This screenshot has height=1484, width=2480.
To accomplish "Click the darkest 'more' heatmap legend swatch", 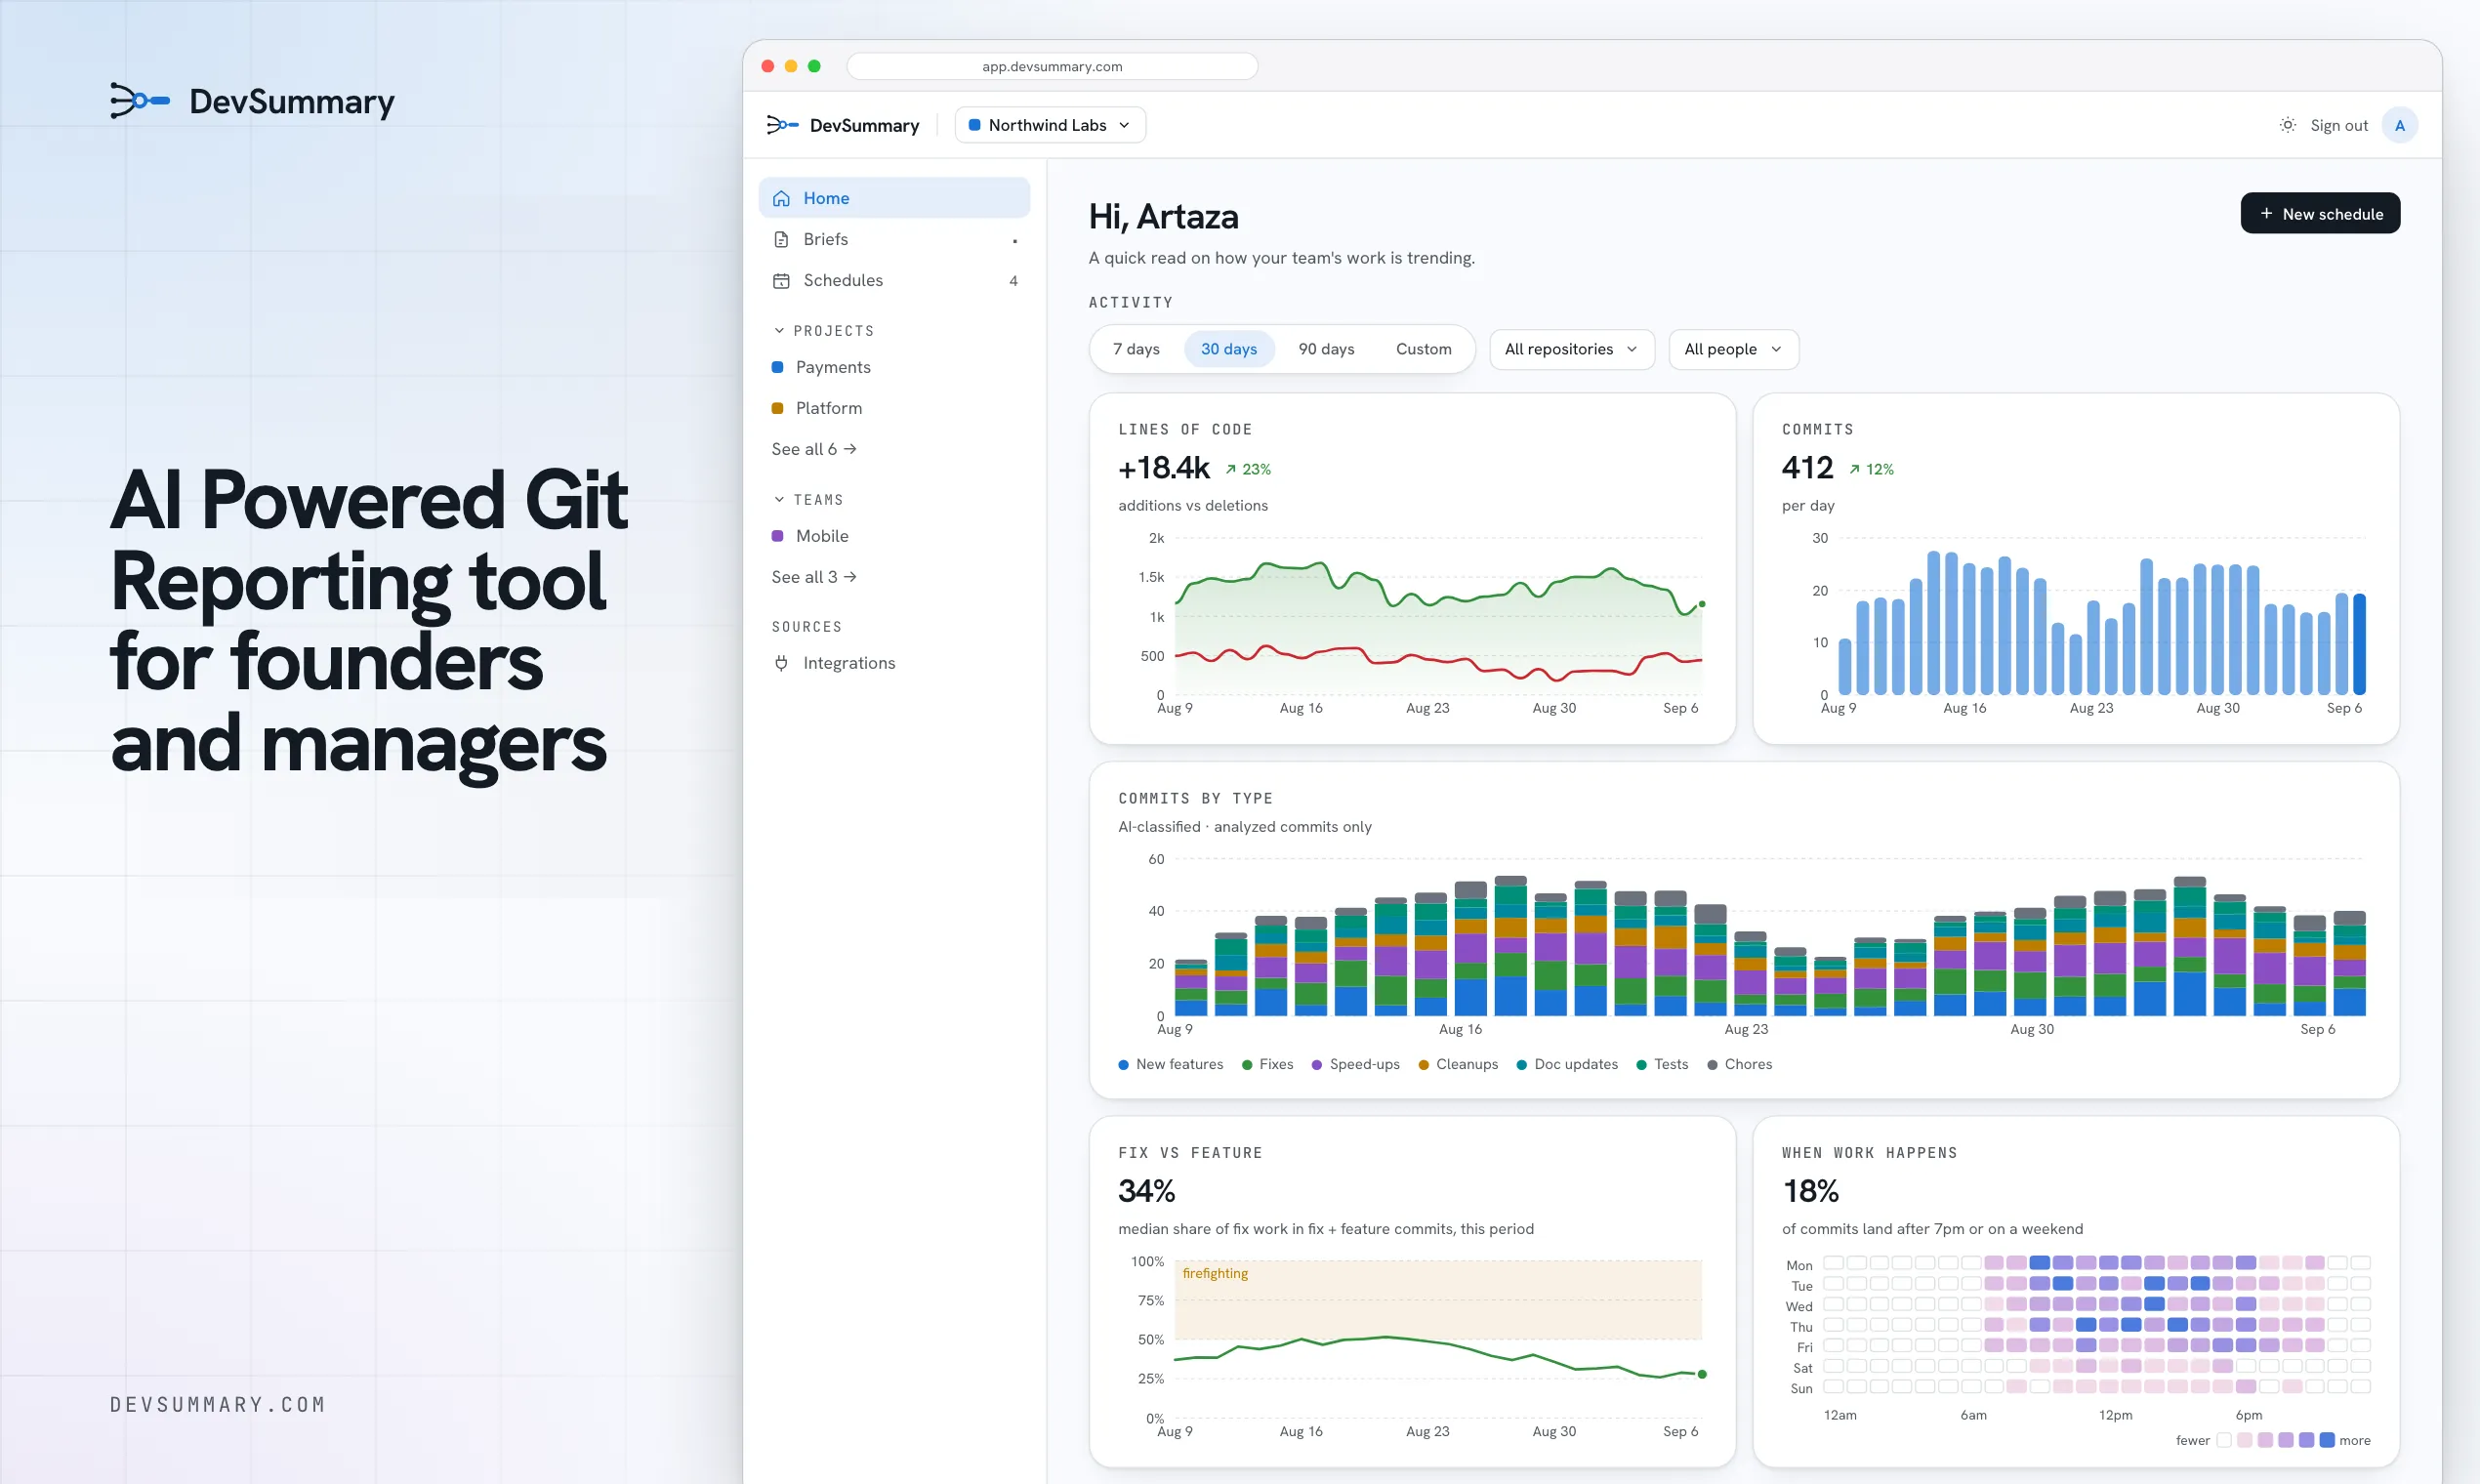I will click(x=2326, y=1440).
